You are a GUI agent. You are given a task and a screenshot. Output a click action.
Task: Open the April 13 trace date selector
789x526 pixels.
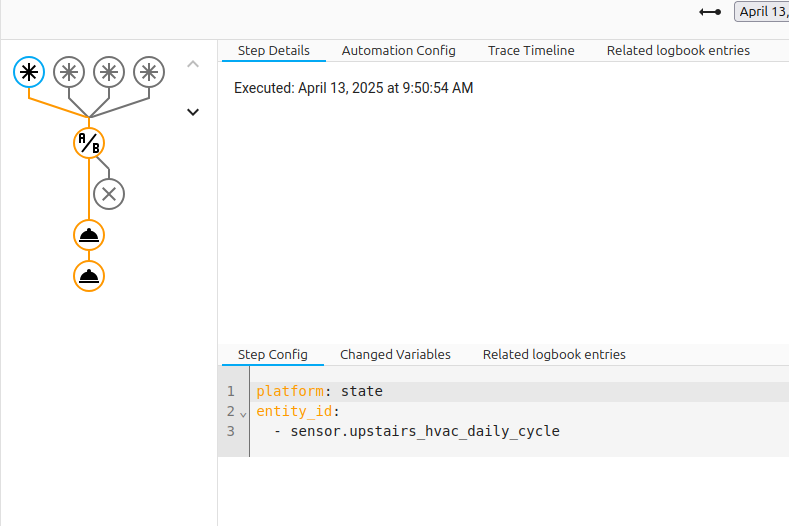coord(762,12)
